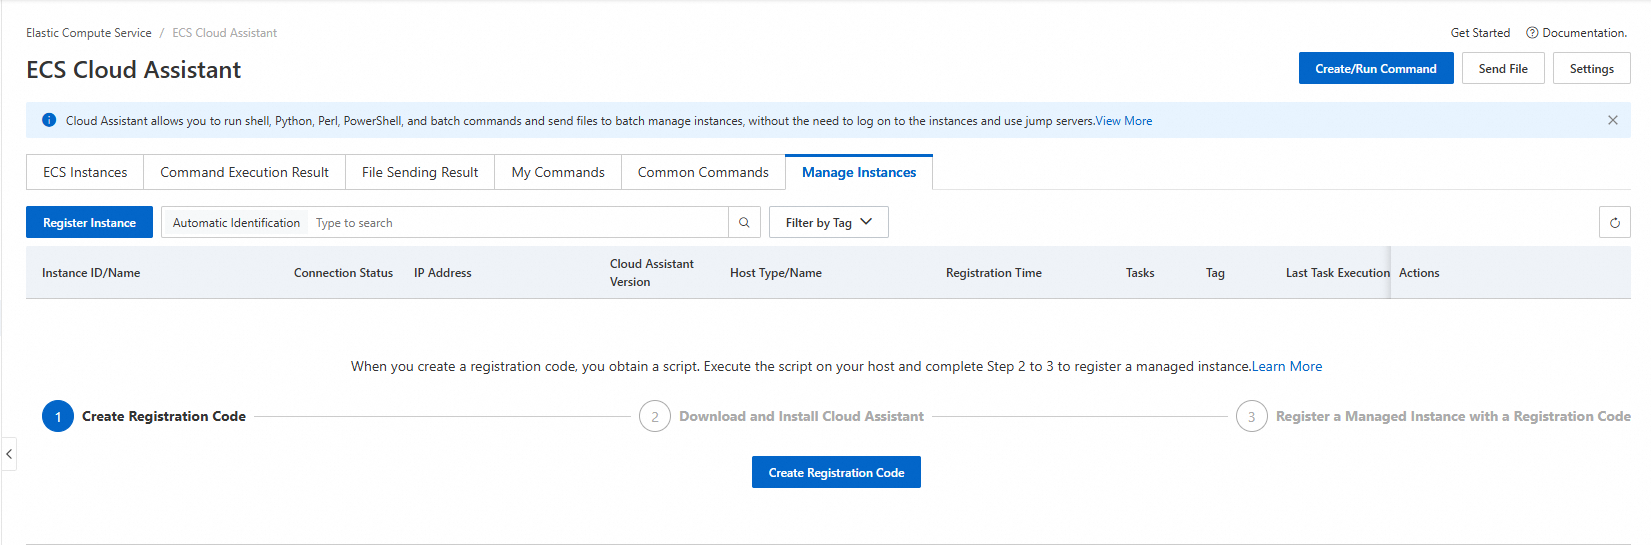1651x545 pixels.
Task: Go to My Commands tab
Action: 558,172
